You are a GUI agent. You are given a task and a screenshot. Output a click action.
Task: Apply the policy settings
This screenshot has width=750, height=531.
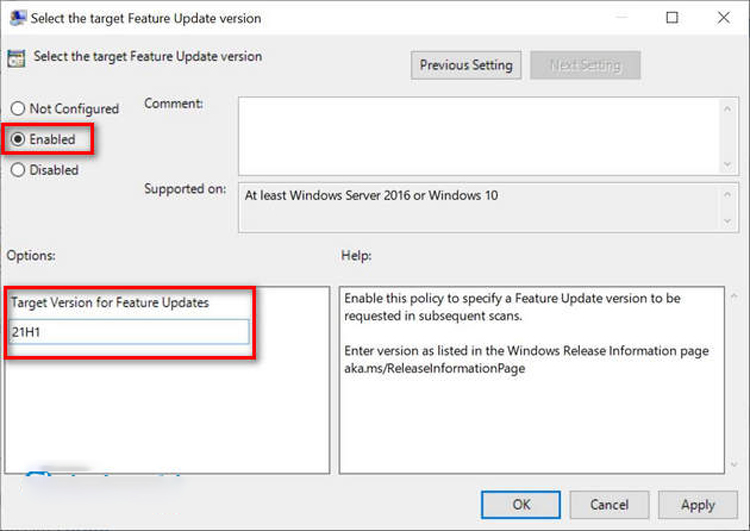click(x=698, y=505)
